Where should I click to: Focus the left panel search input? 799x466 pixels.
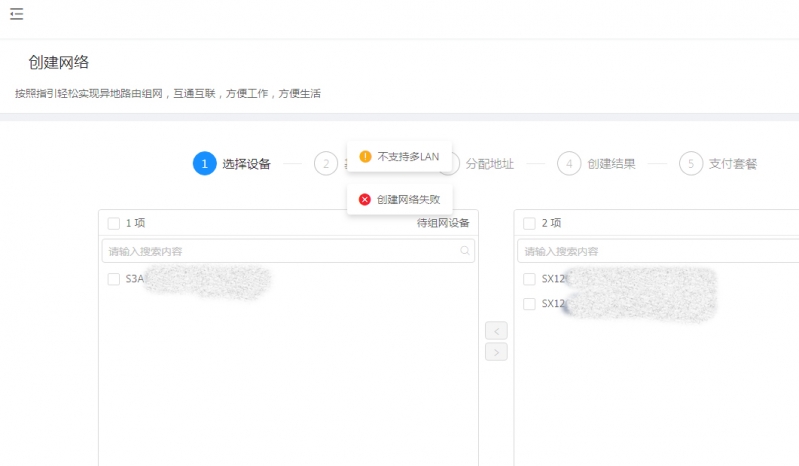coord(280,251)
